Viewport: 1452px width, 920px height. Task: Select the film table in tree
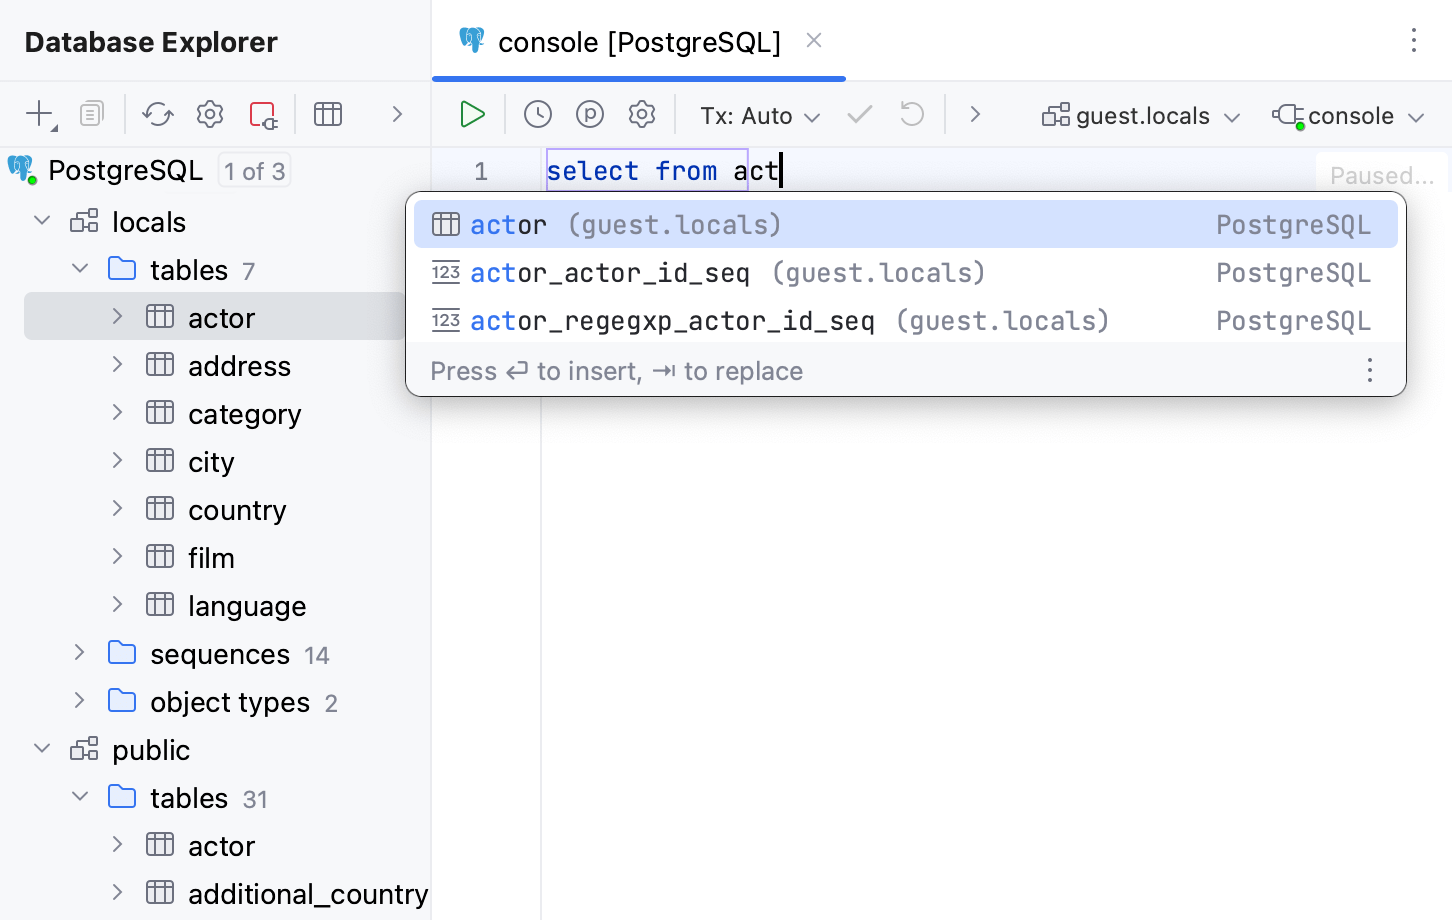tap(211, 558)
